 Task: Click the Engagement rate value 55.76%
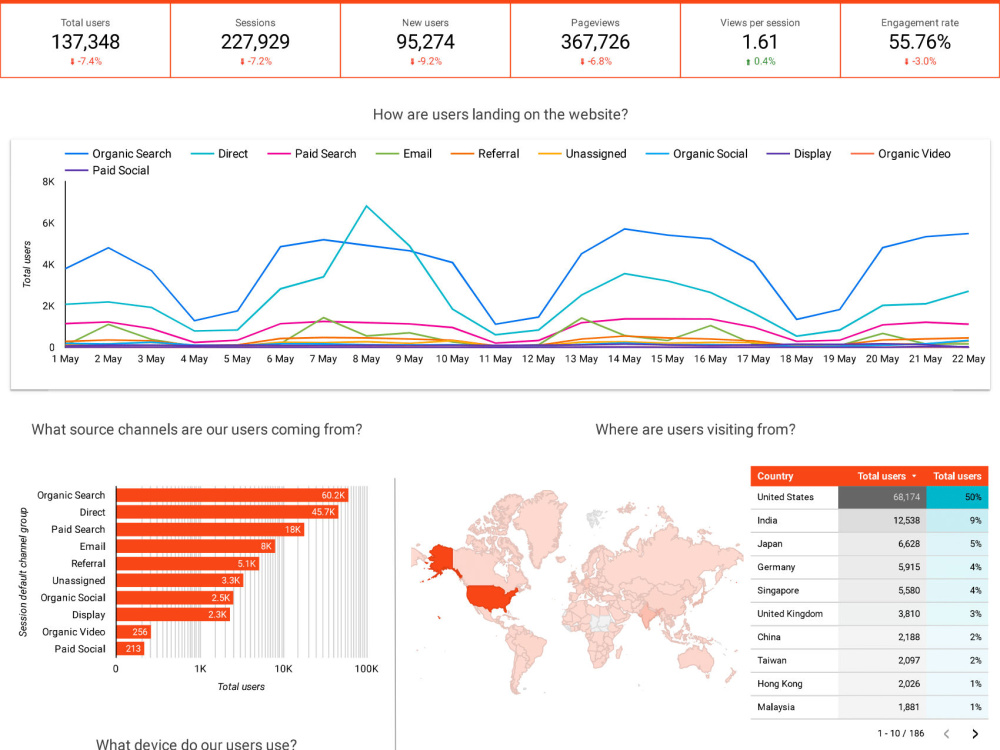(x=920, y=42)
